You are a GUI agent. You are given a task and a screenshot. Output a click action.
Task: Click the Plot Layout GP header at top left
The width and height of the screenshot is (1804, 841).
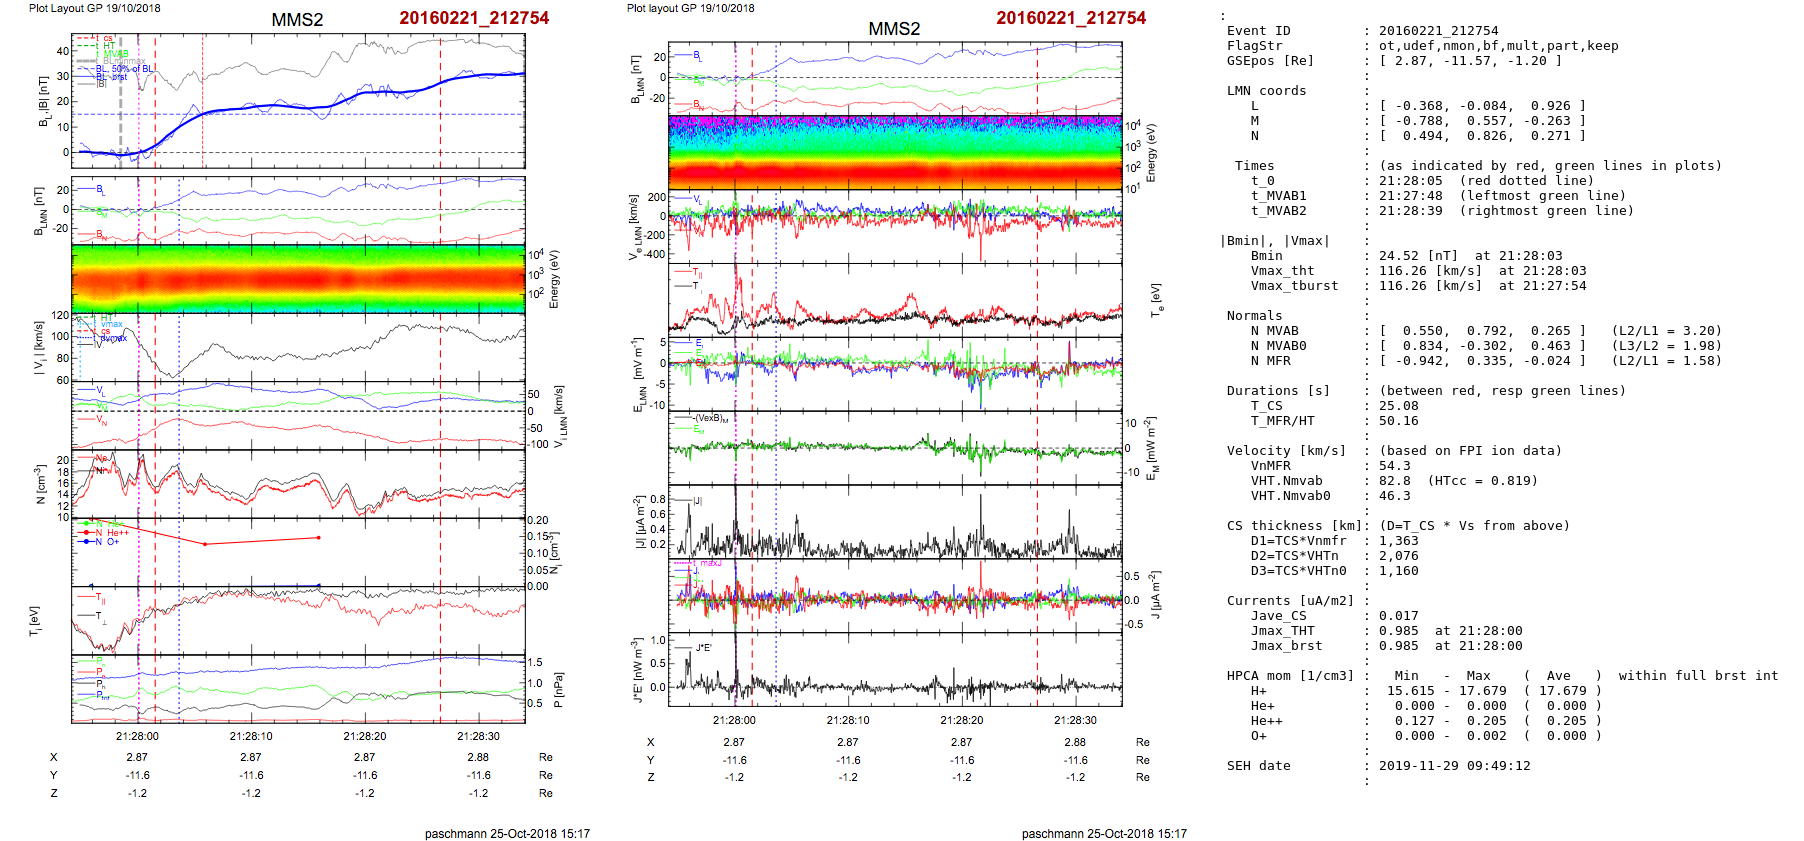pyautogui.click(x=94, y=8)
